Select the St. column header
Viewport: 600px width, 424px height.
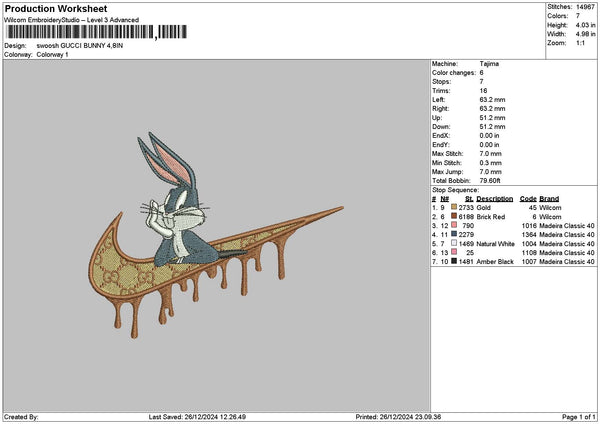[470, 199]
